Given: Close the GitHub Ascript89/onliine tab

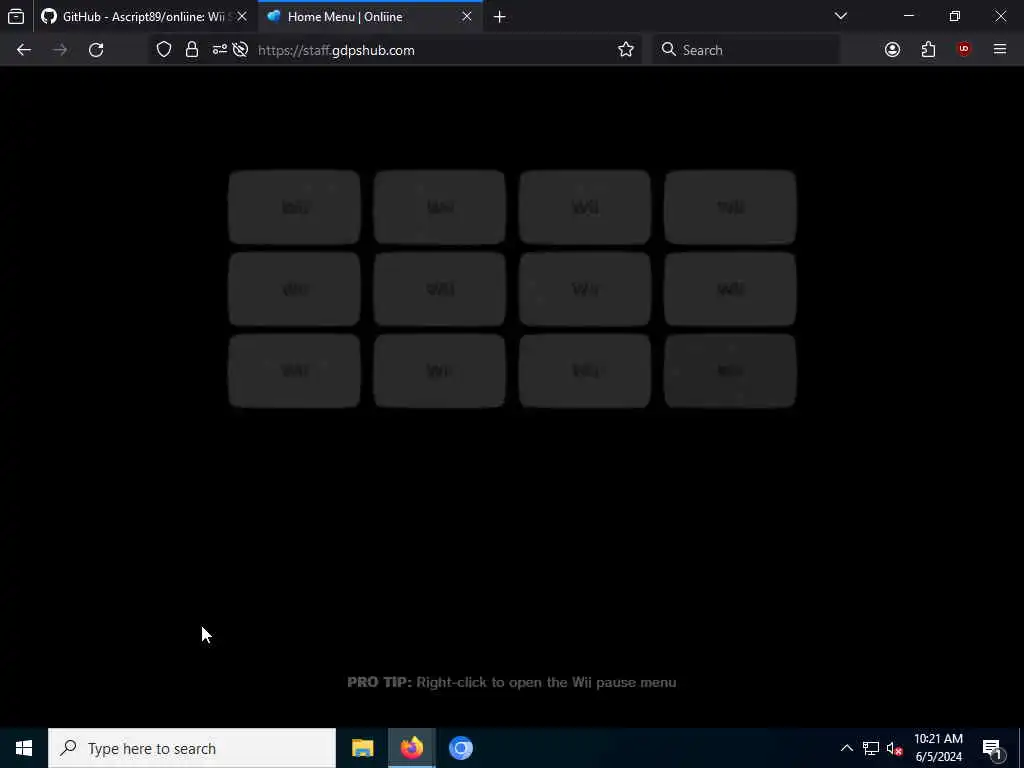Looking at the screenshot, I should tap(242, 16).
